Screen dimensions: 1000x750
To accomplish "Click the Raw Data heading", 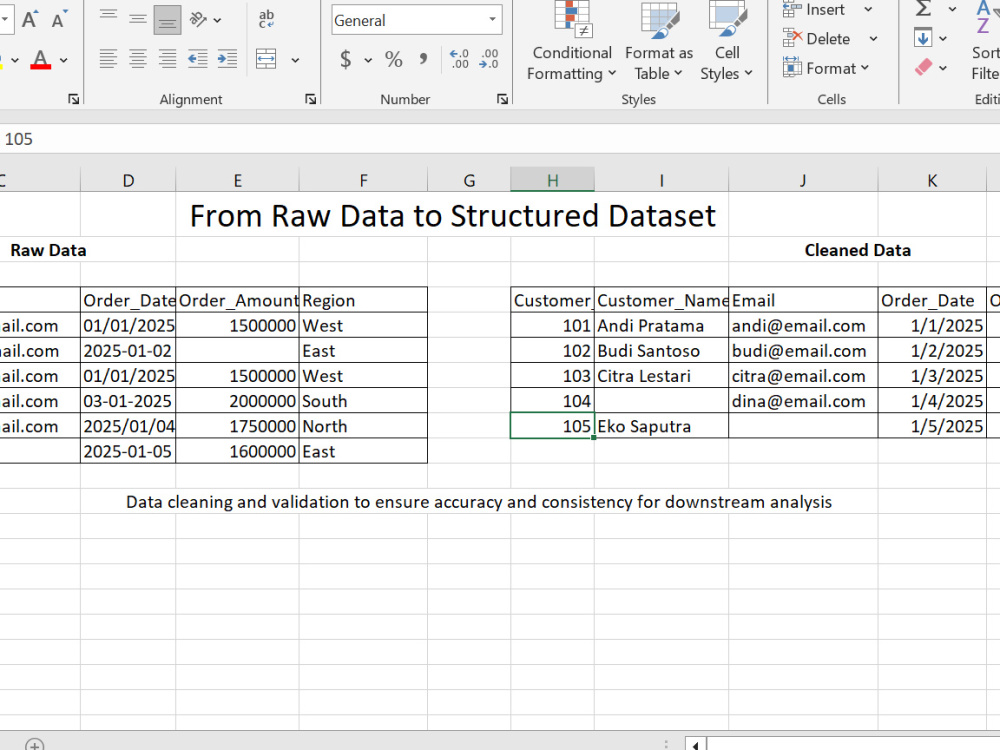I will [48, 250].
